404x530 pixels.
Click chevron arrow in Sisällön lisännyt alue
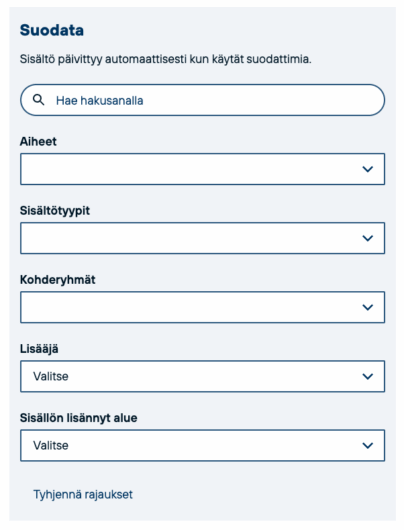[x=367, y=445]
